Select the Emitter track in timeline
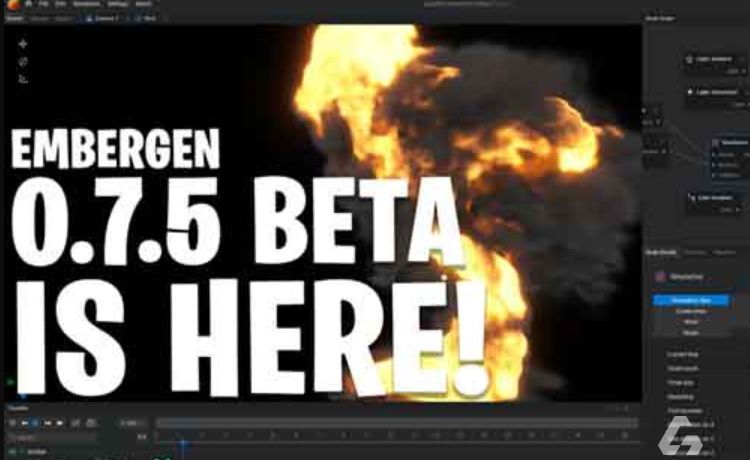Image resolution: width=750 pixels, height=460 pixels. point(37,452)
